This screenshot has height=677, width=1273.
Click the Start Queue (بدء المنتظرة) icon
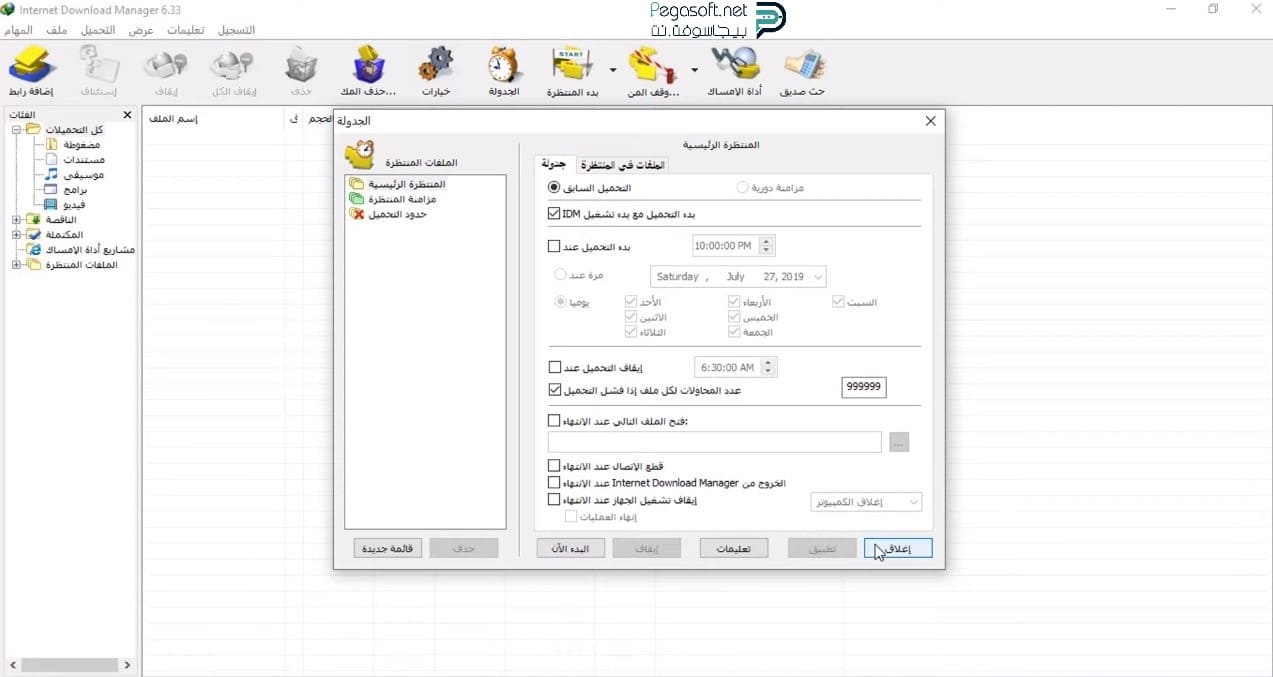(x=573, y=65)
